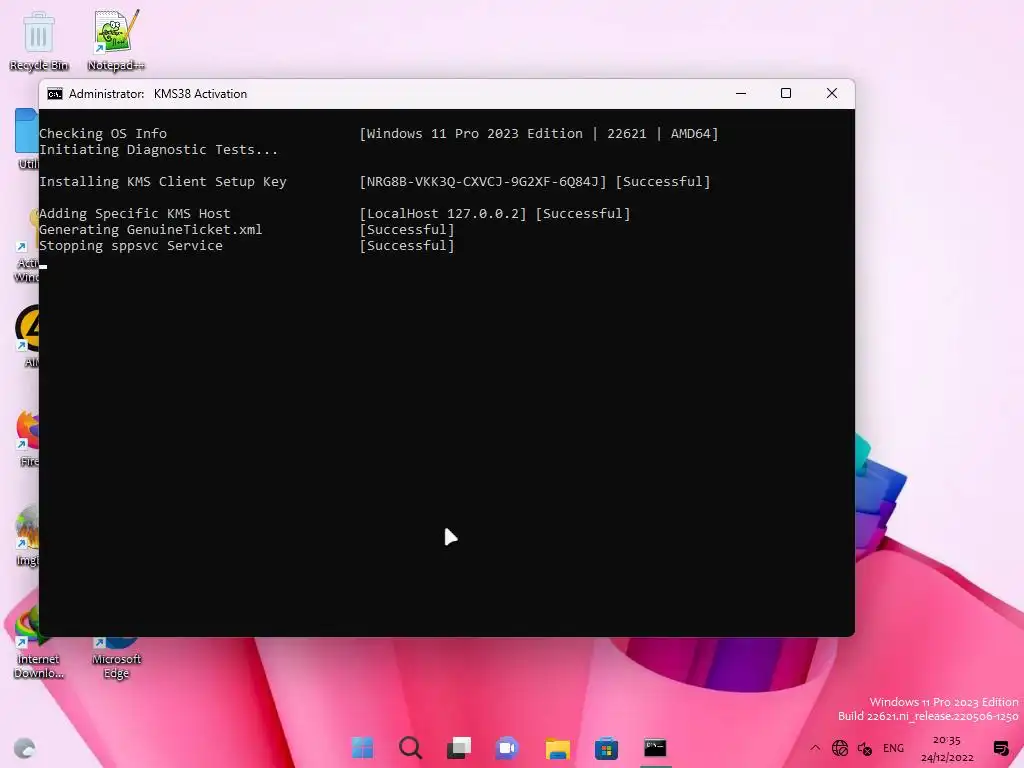Switch the ENG input language indicator
The image size is (1024, 768).
tap(893, 748)
